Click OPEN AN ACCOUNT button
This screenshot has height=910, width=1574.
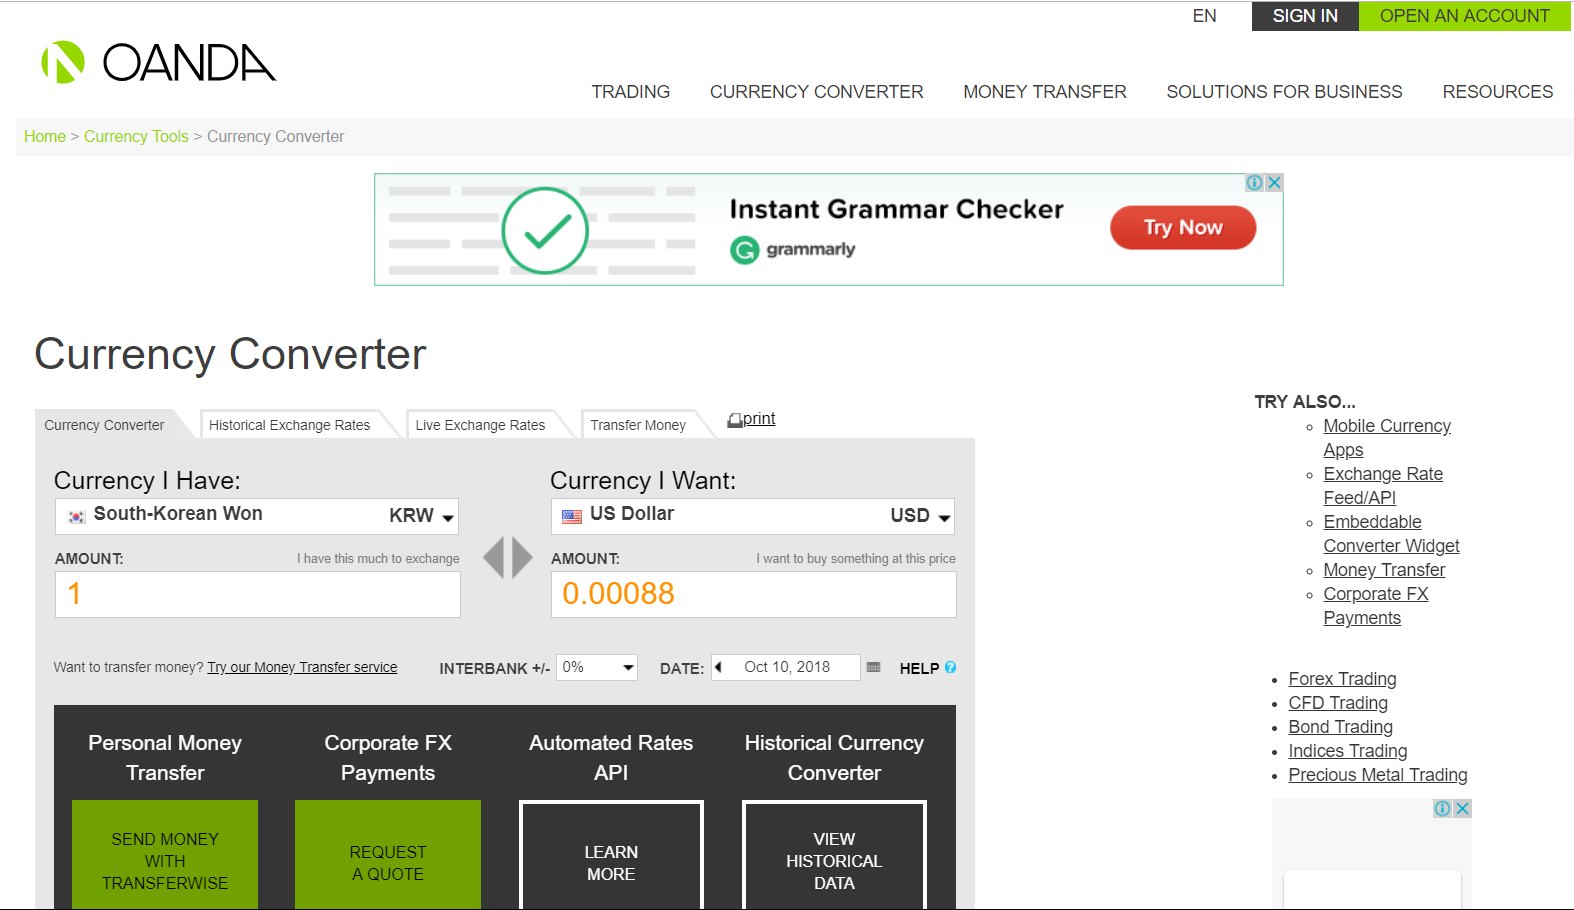click(x=1465, y=16)
